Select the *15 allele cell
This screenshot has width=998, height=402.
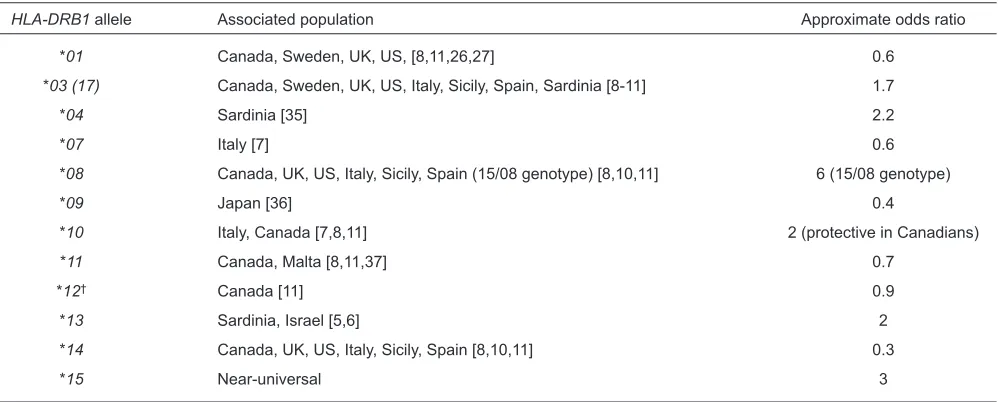coord(71,380)
